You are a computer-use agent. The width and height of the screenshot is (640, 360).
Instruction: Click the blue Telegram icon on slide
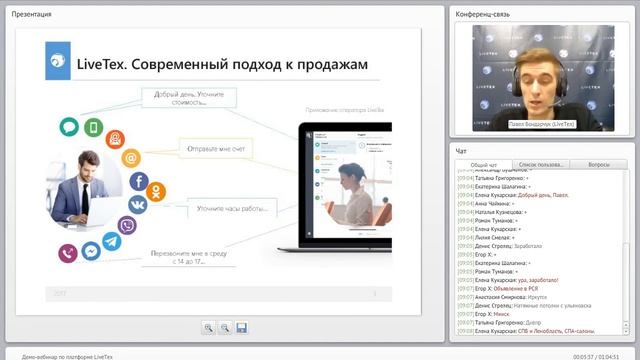(x=111, y=242)
